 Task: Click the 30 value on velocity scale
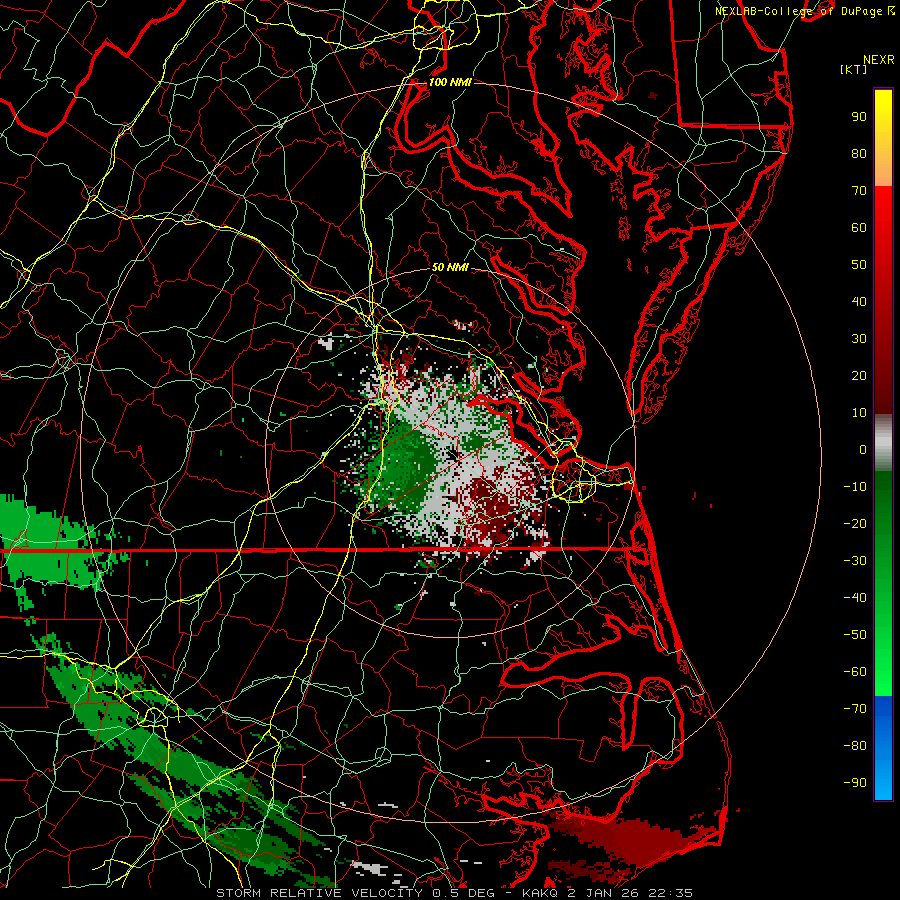coord(859,339)
